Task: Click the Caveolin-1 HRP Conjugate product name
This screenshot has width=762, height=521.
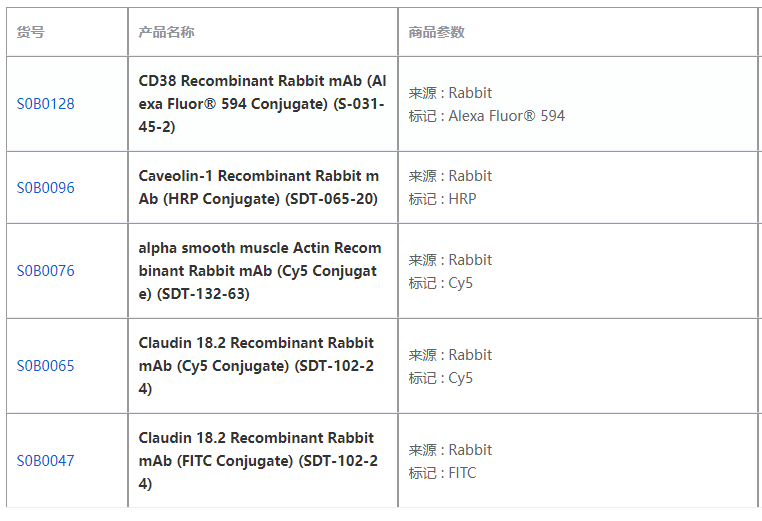Action: point(259,187)
